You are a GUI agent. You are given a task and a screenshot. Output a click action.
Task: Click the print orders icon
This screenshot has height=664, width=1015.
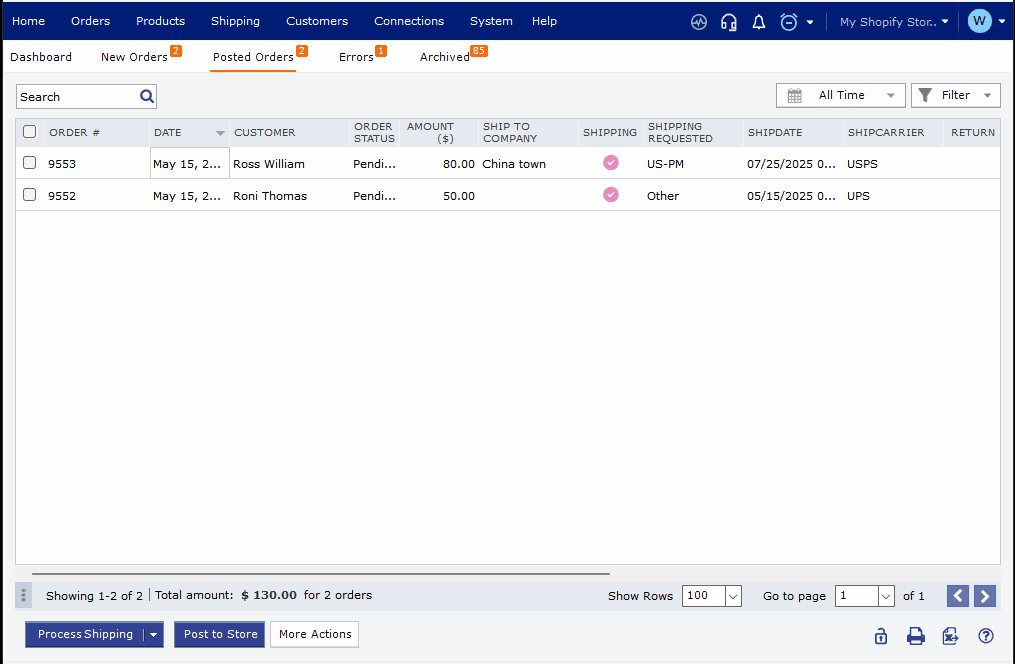(x=915, y=636)
